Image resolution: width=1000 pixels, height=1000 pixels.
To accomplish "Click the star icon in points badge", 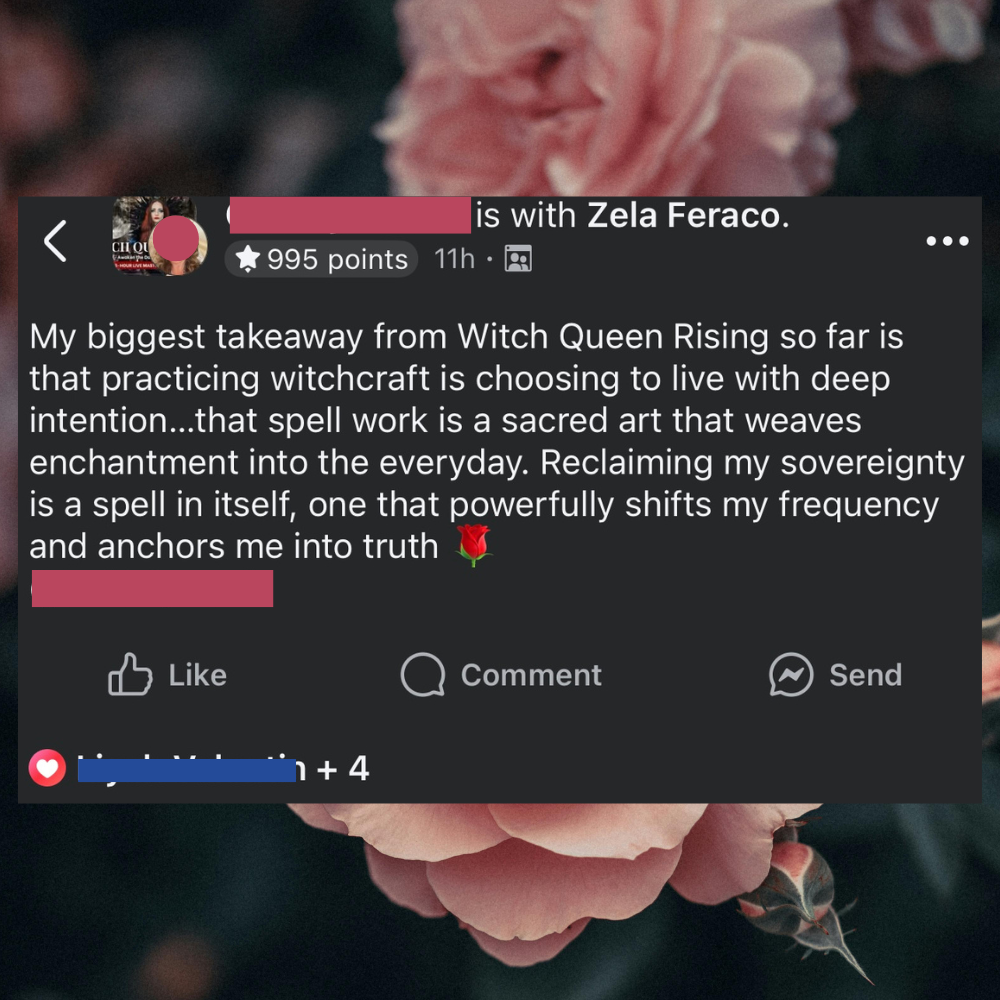I will click(247, 259).
